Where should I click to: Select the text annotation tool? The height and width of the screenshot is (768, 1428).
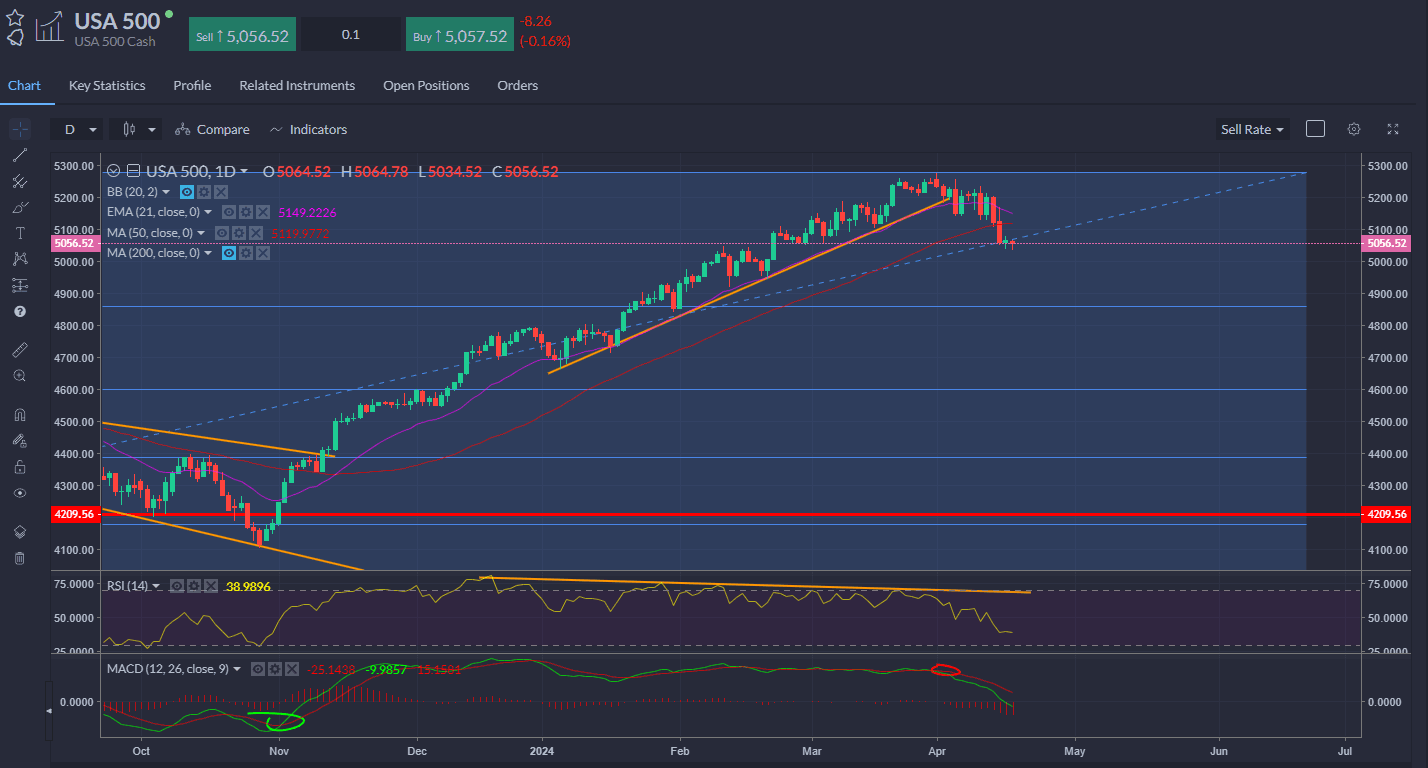[x=20, y=233]
